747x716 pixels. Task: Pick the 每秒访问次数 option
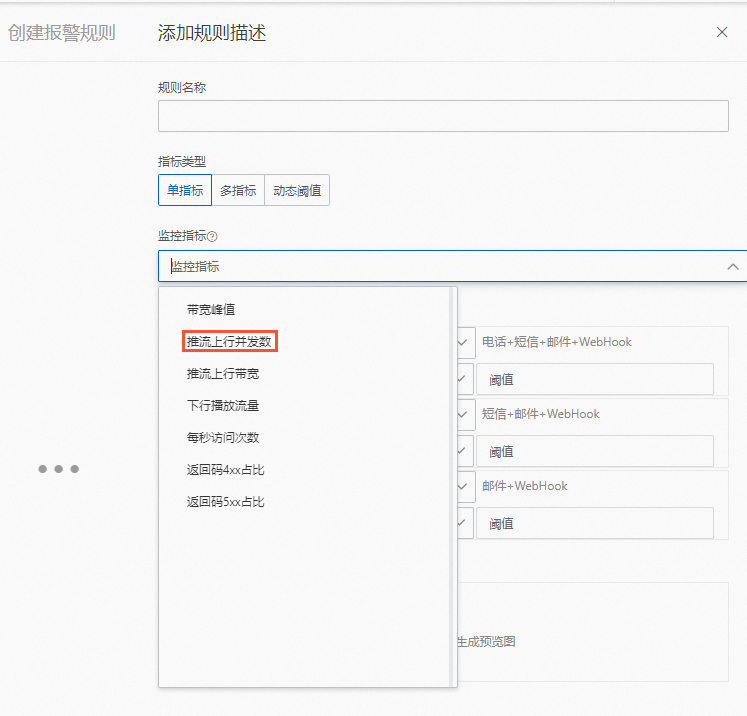click(223, 438)
